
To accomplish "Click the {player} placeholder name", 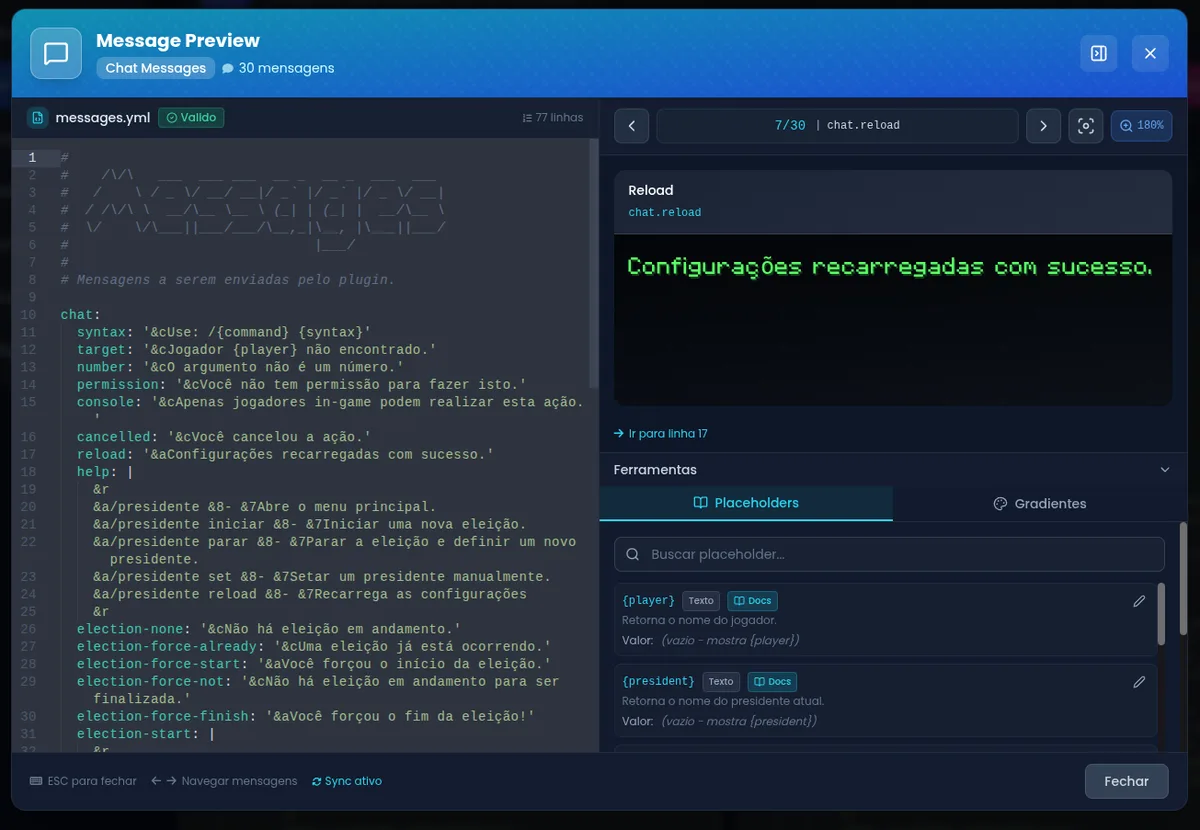I will [648, 601].
